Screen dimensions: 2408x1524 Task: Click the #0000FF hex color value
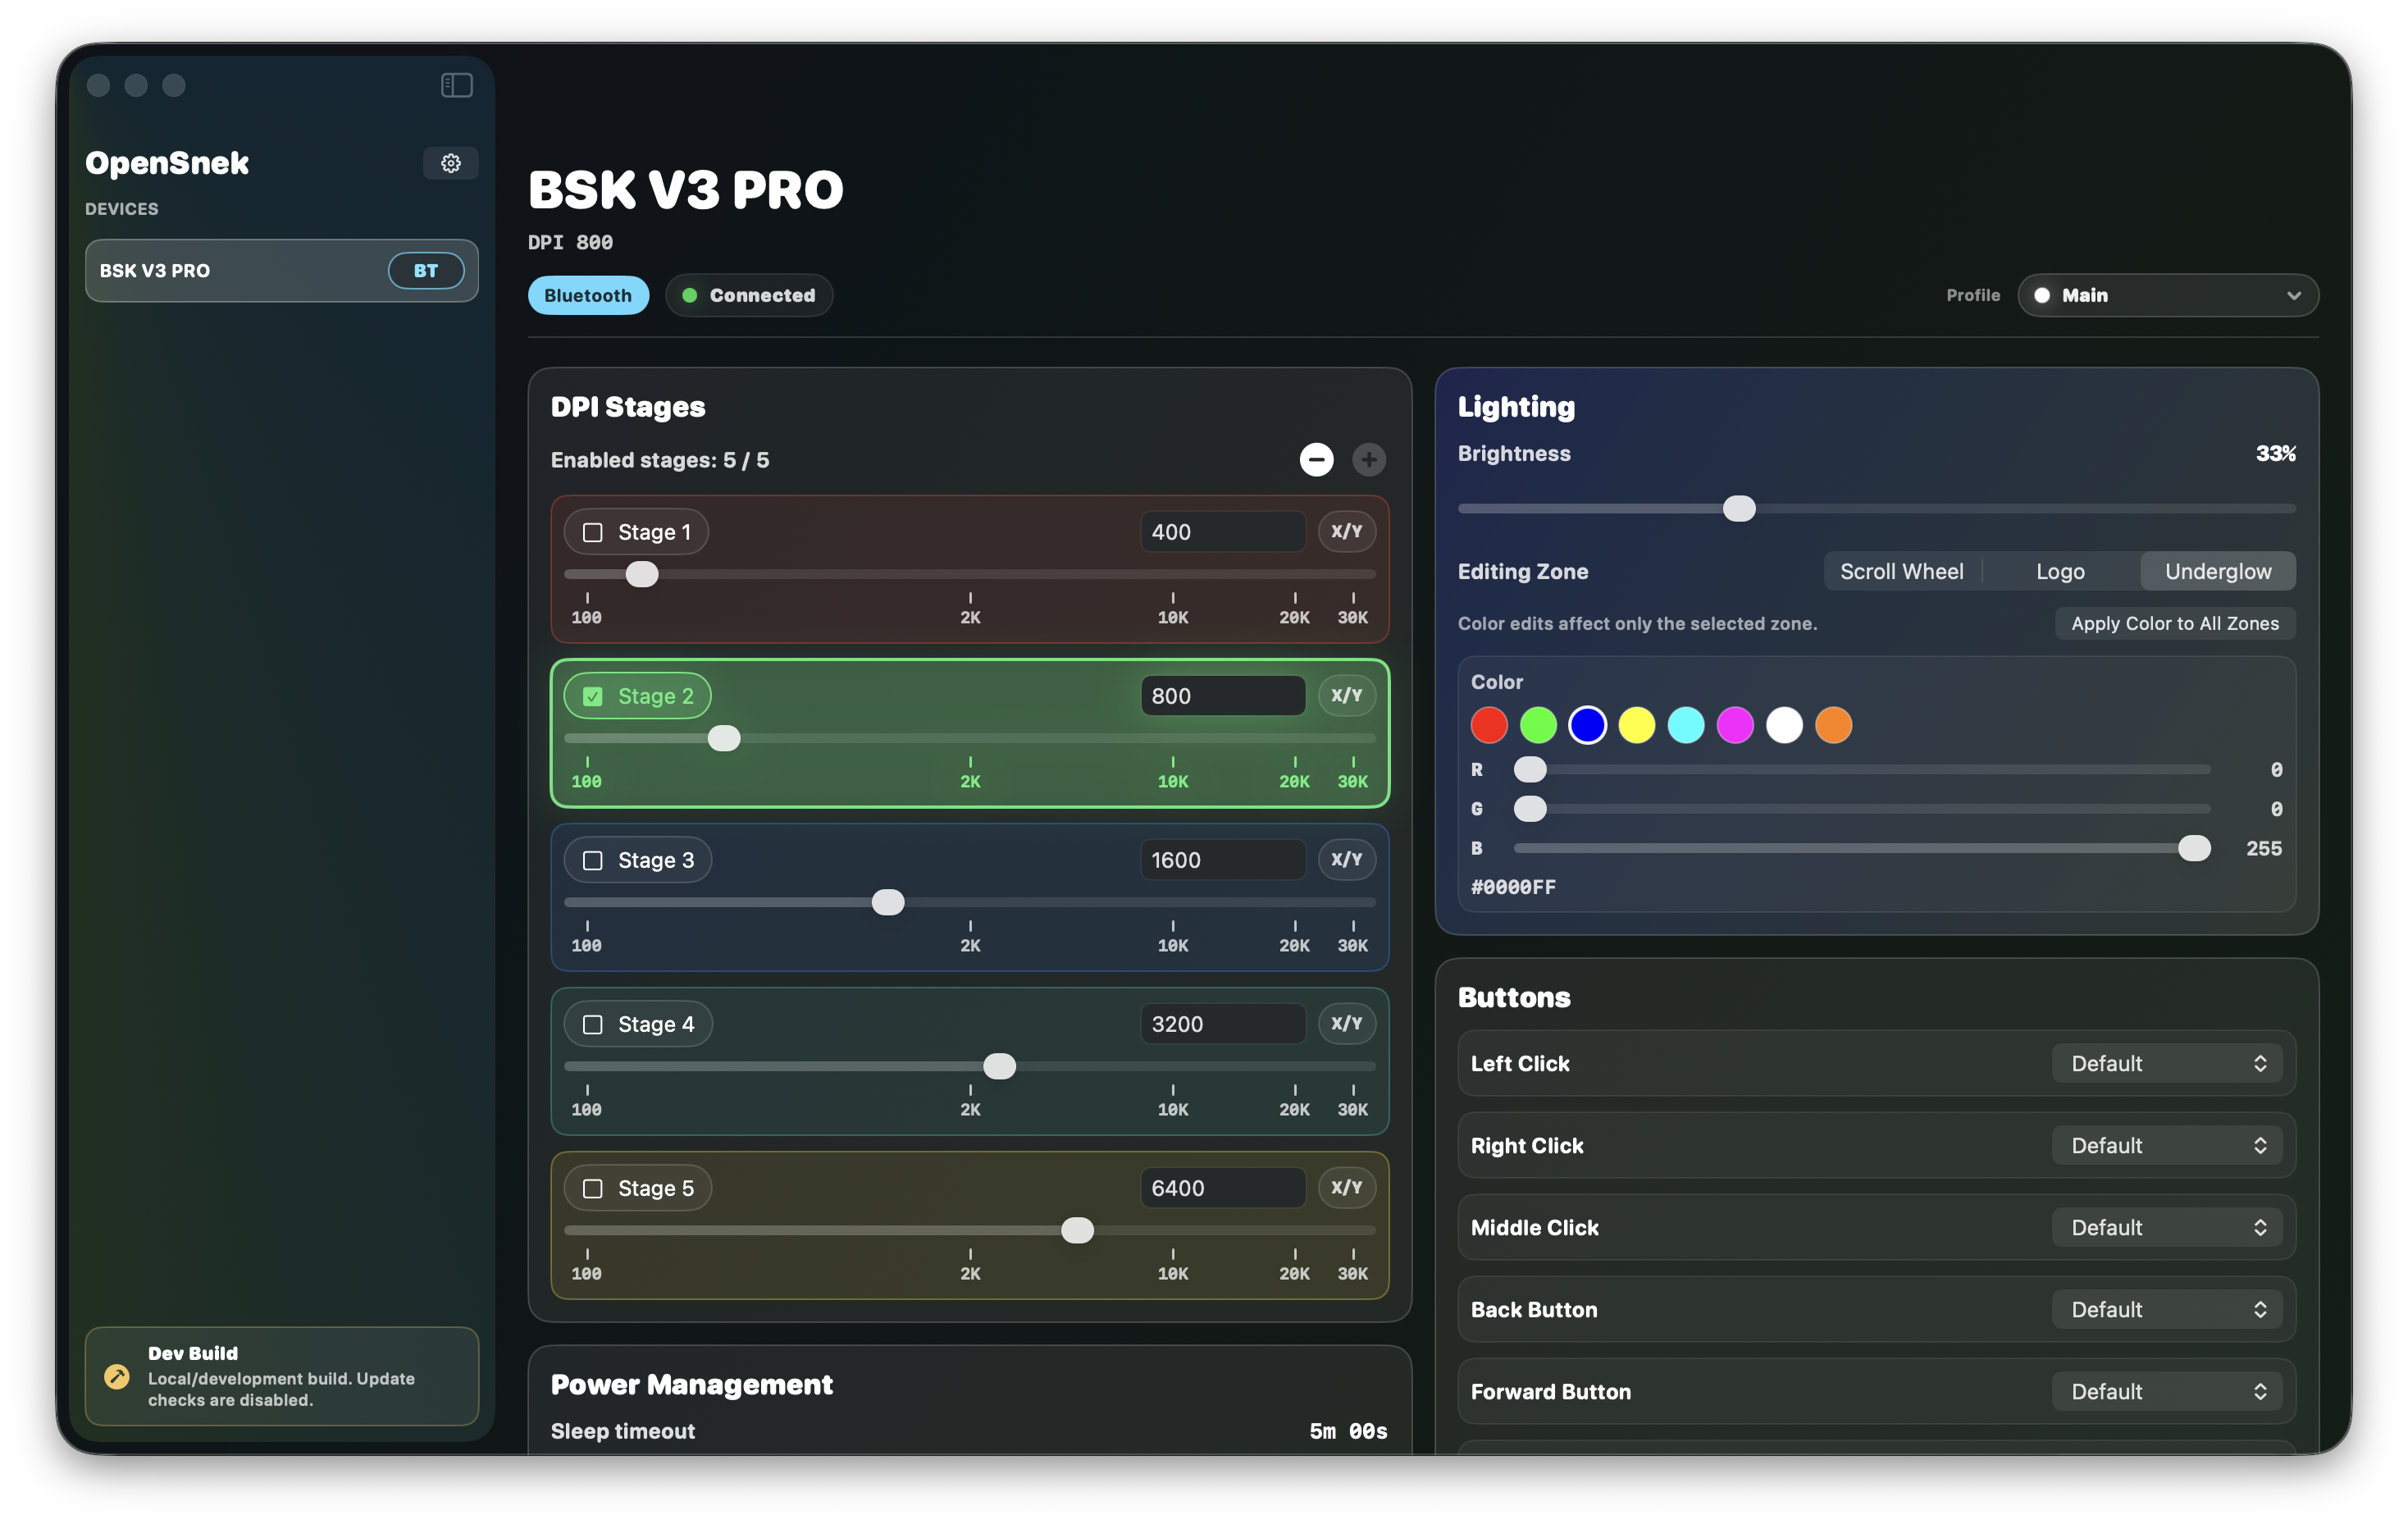pyautogui.click(x=1513, y=887)
